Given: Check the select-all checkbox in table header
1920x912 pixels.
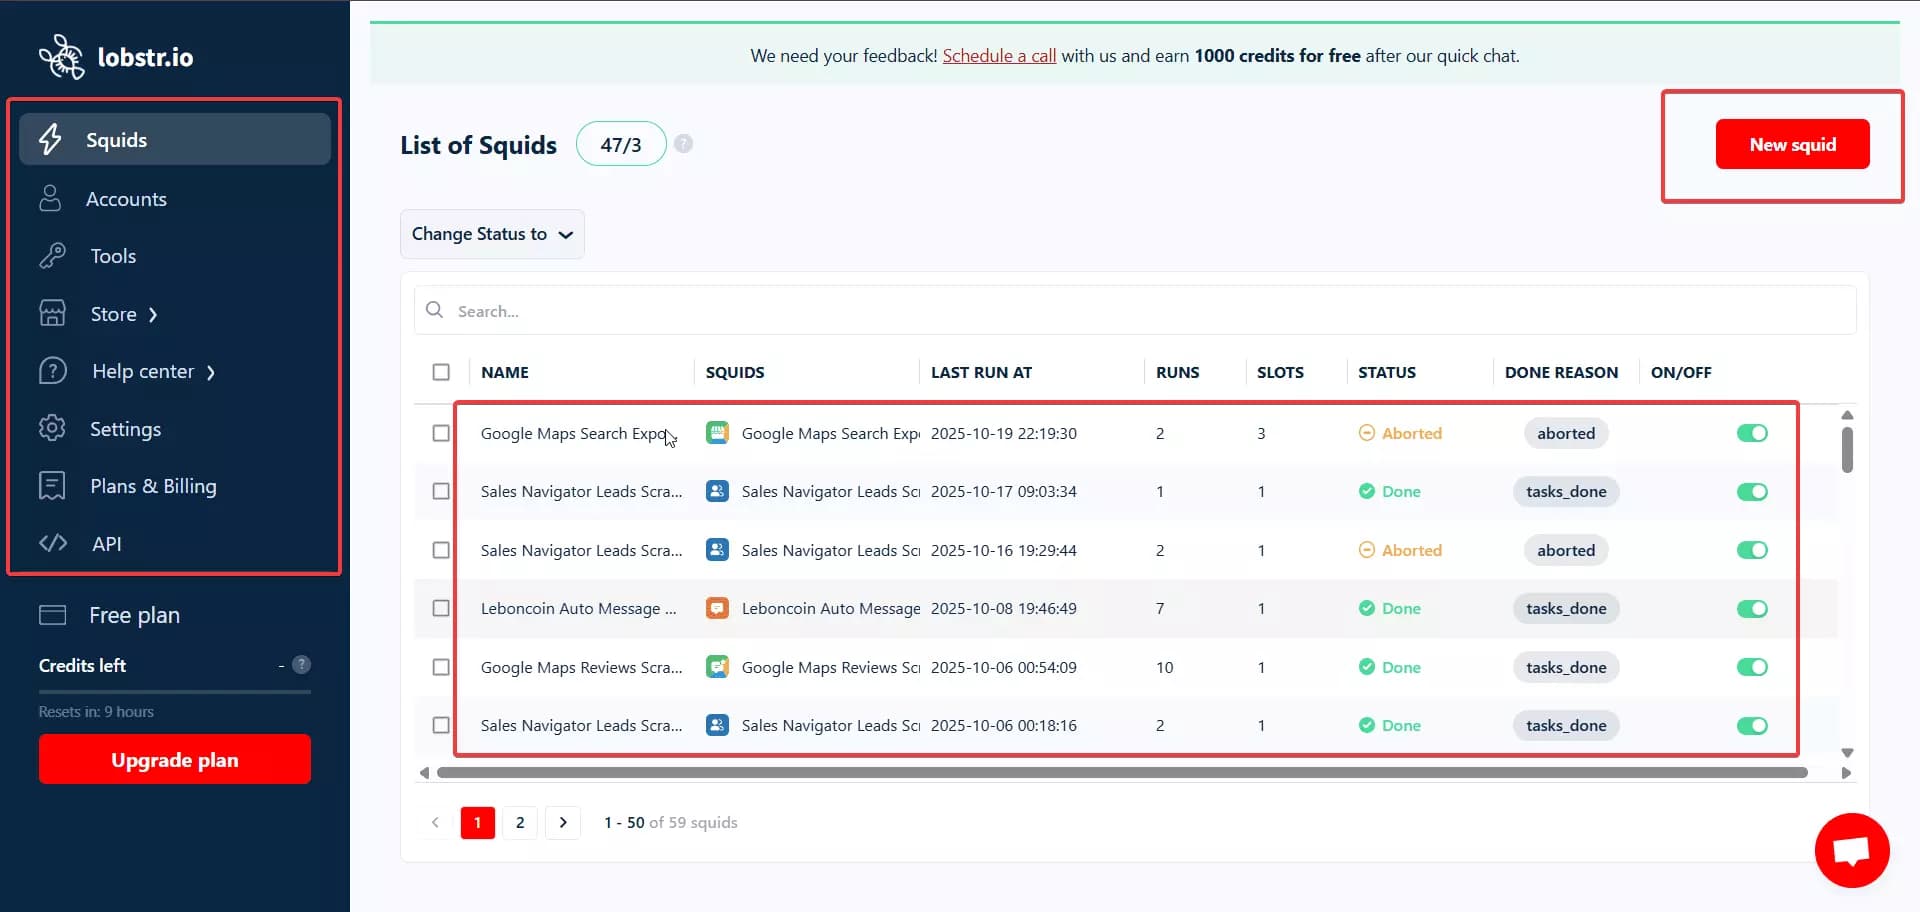Looking at the screenshot, I should (x=441, y=371).
